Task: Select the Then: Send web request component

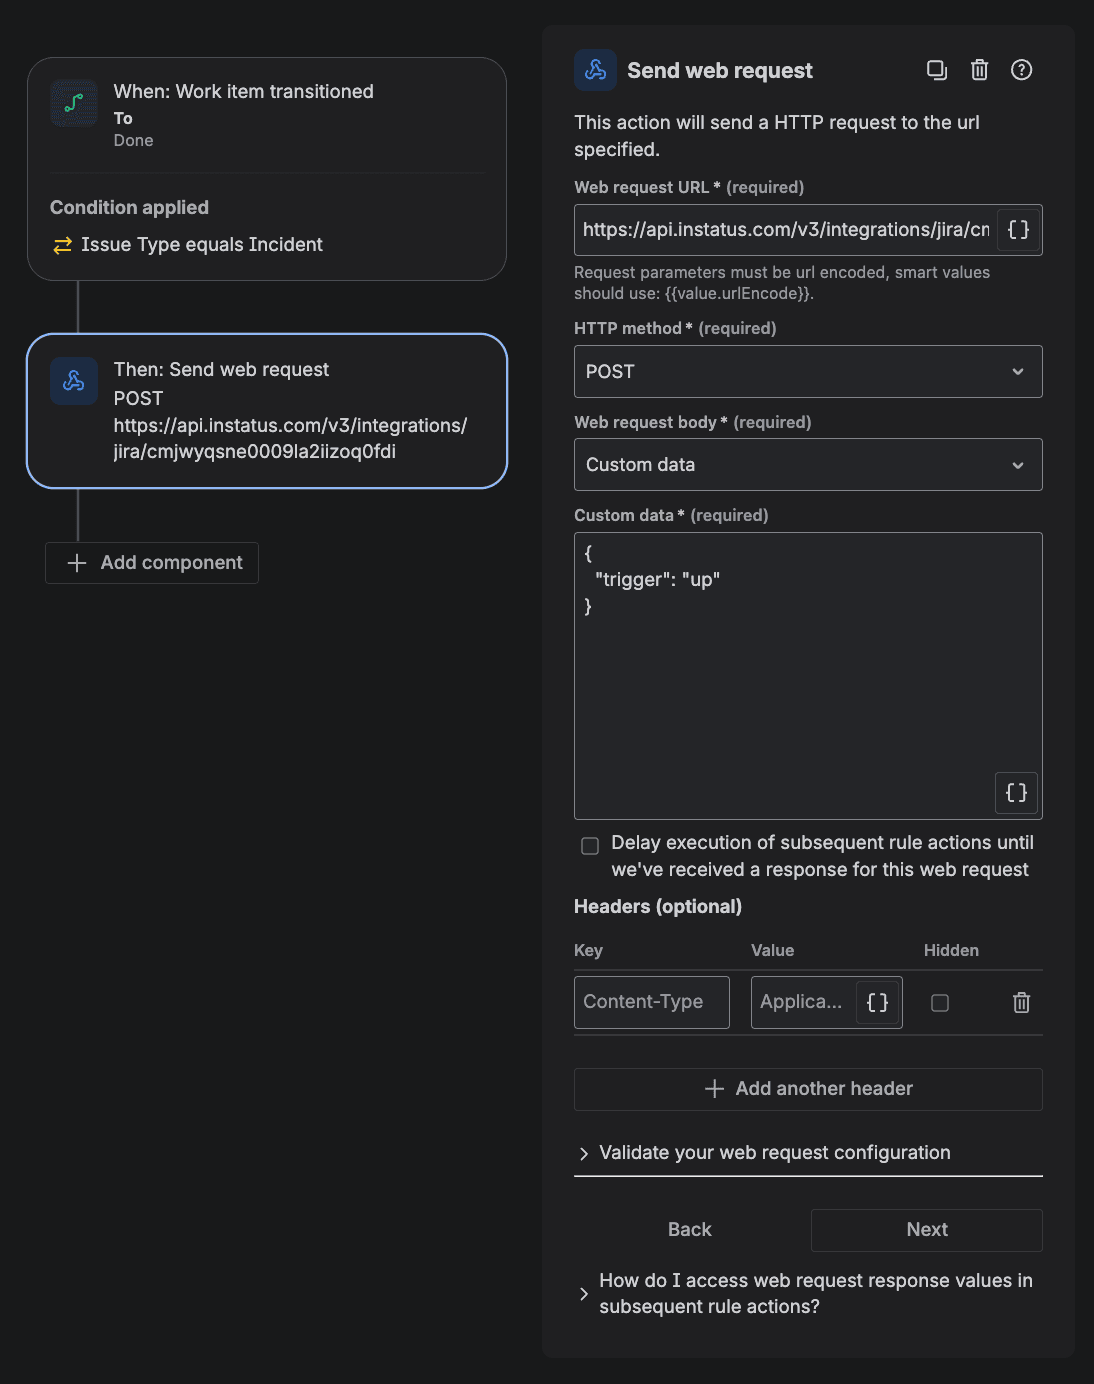Action: 267,410
